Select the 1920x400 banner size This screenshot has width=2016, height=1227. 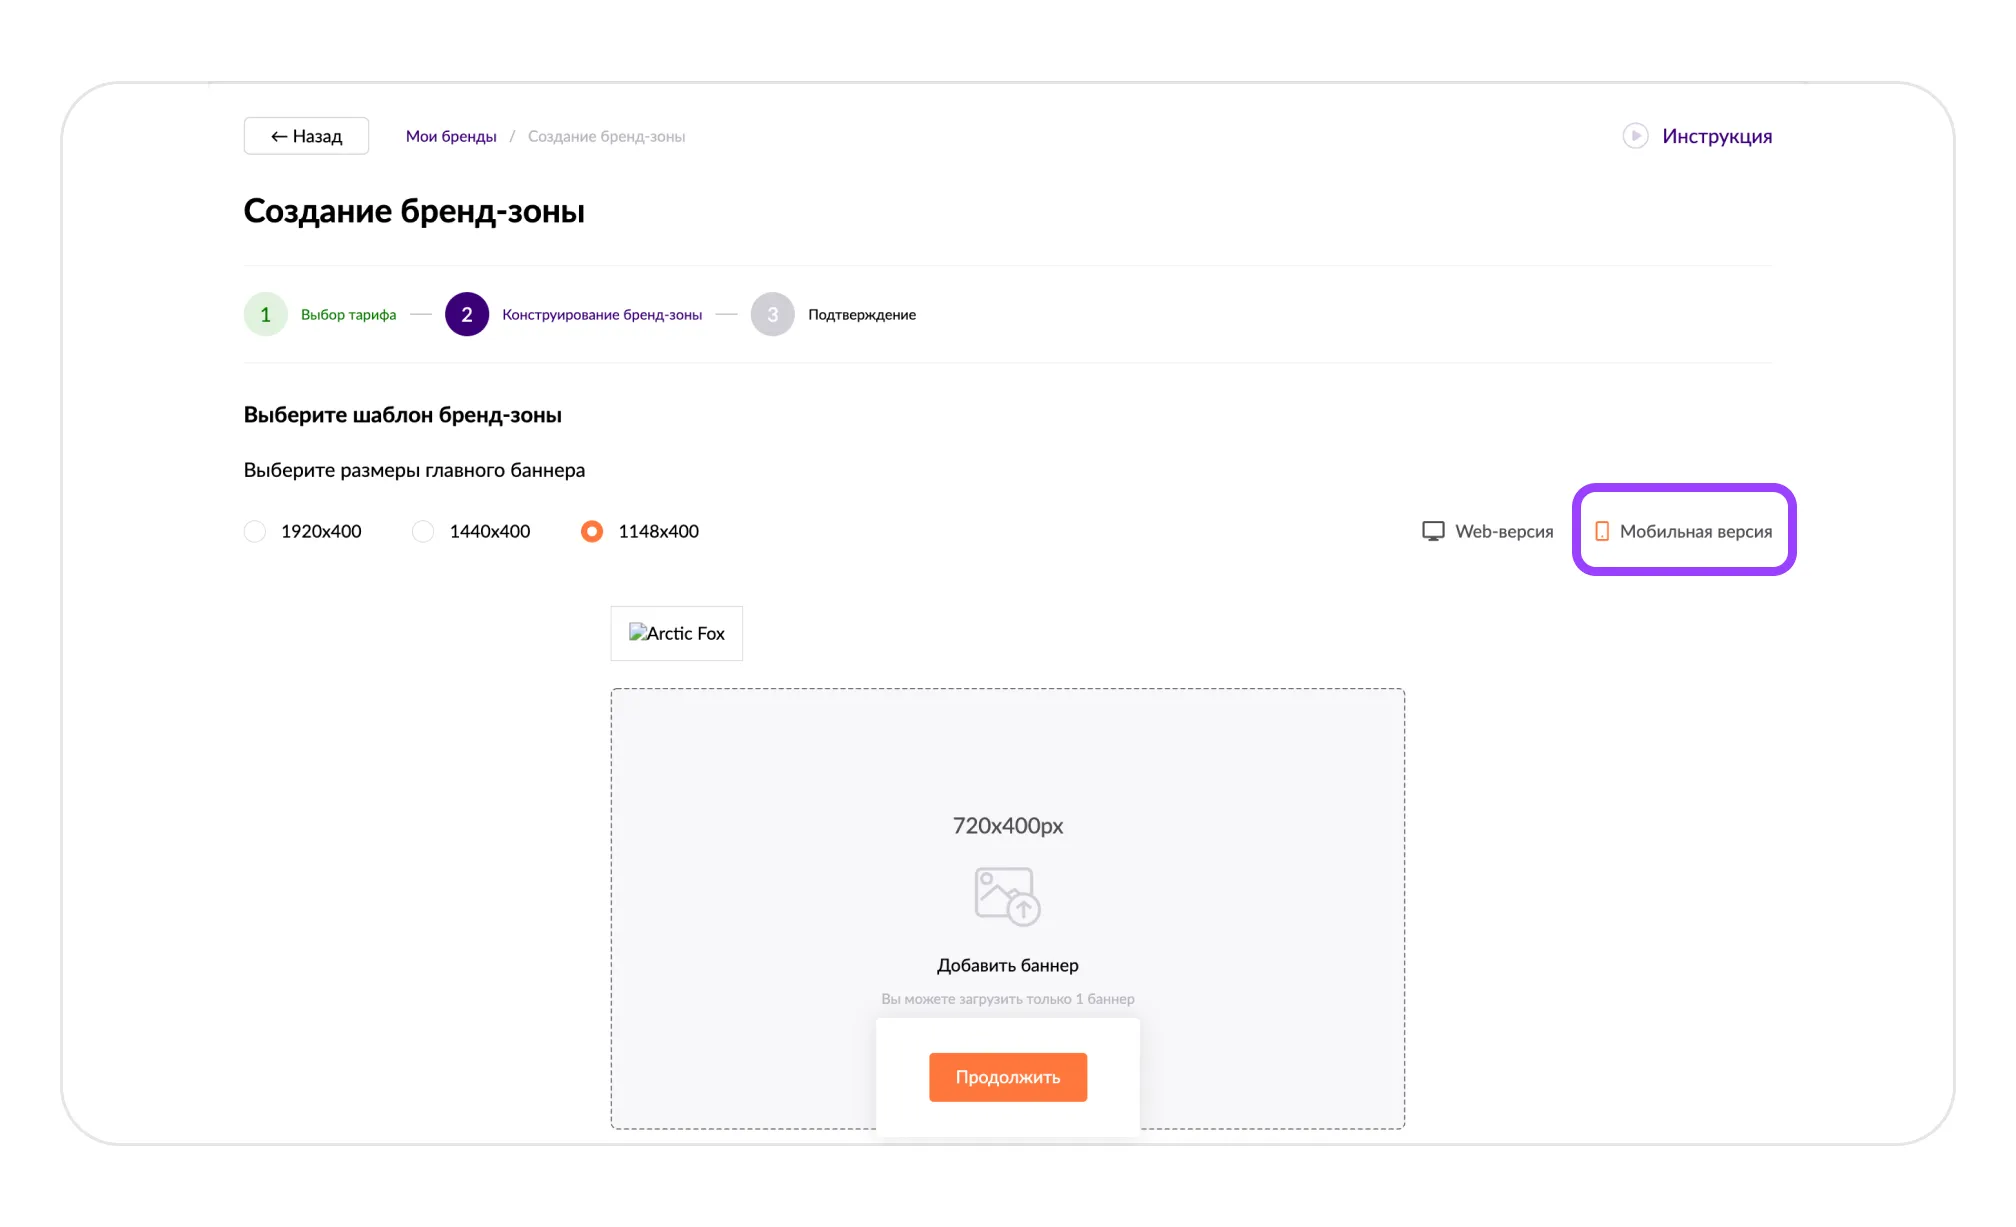coord(256,531)
